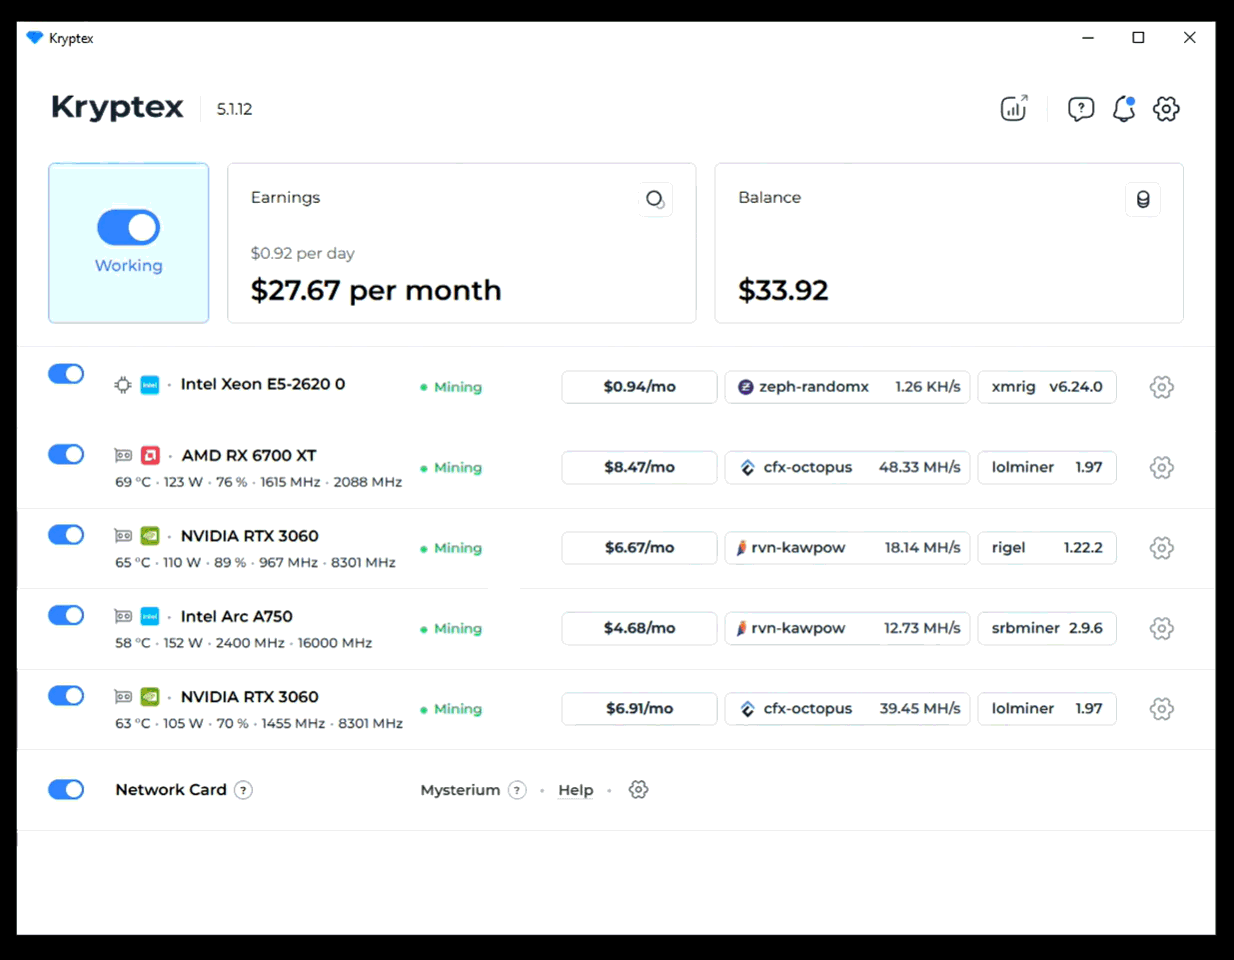Turn off the AMD RX 6700 XT toggle
Viewport: 1234px width, 960px height.
point(66,454)
